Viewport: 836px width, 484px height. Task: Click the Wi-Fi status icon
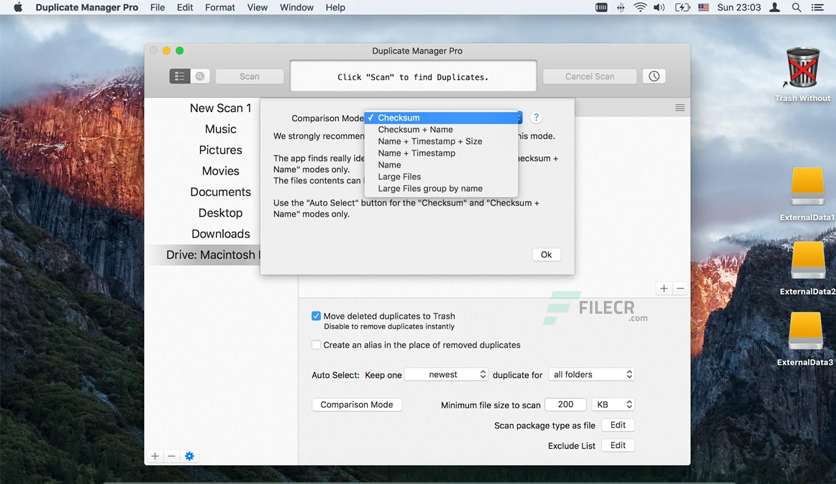pyautogui.click(x=640, y=7)
